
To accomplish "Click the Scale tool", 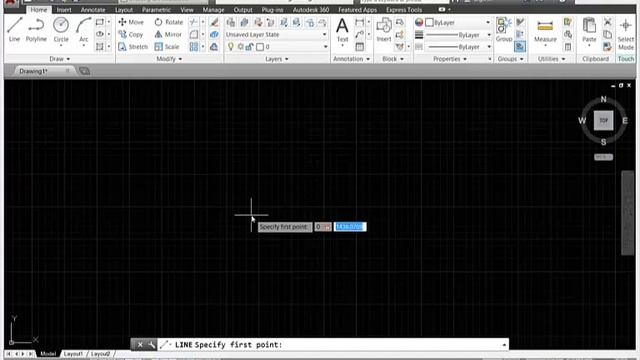I will pyautogui.click(x=167, y=47).
